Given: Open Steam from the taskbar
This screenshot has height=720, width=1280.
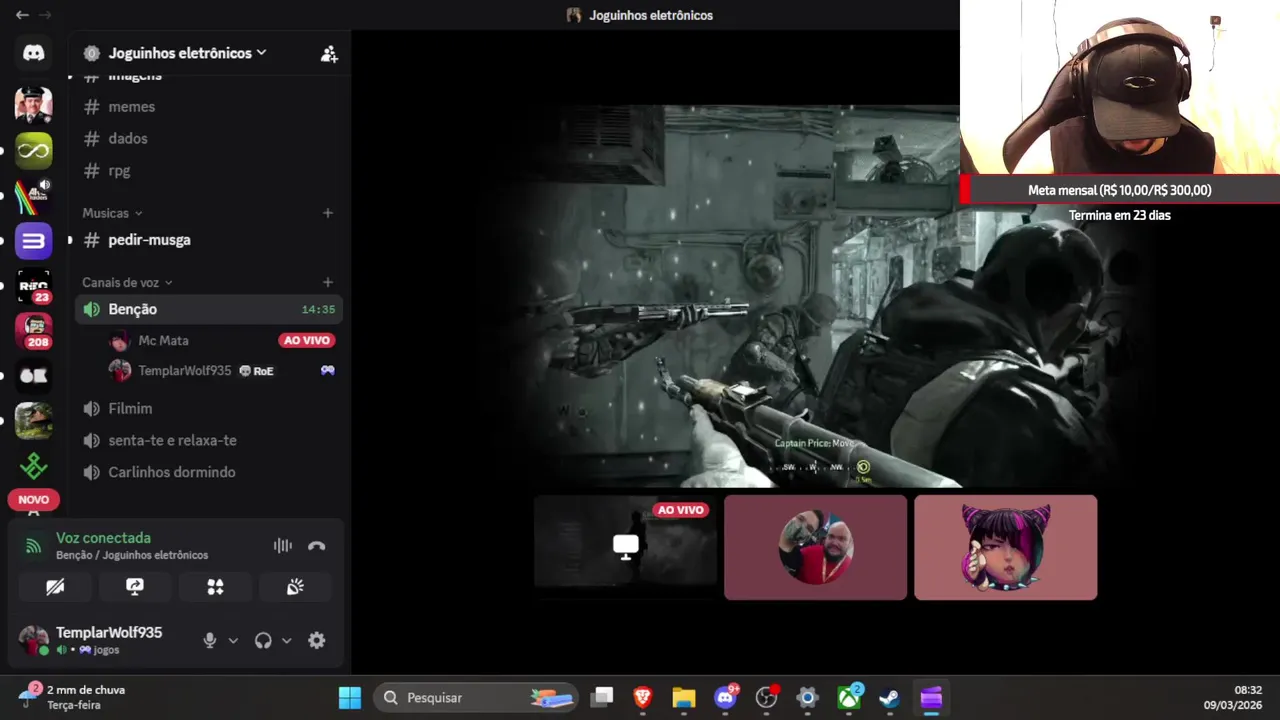Looking at the screenshot, I should [x=889, y=697].
